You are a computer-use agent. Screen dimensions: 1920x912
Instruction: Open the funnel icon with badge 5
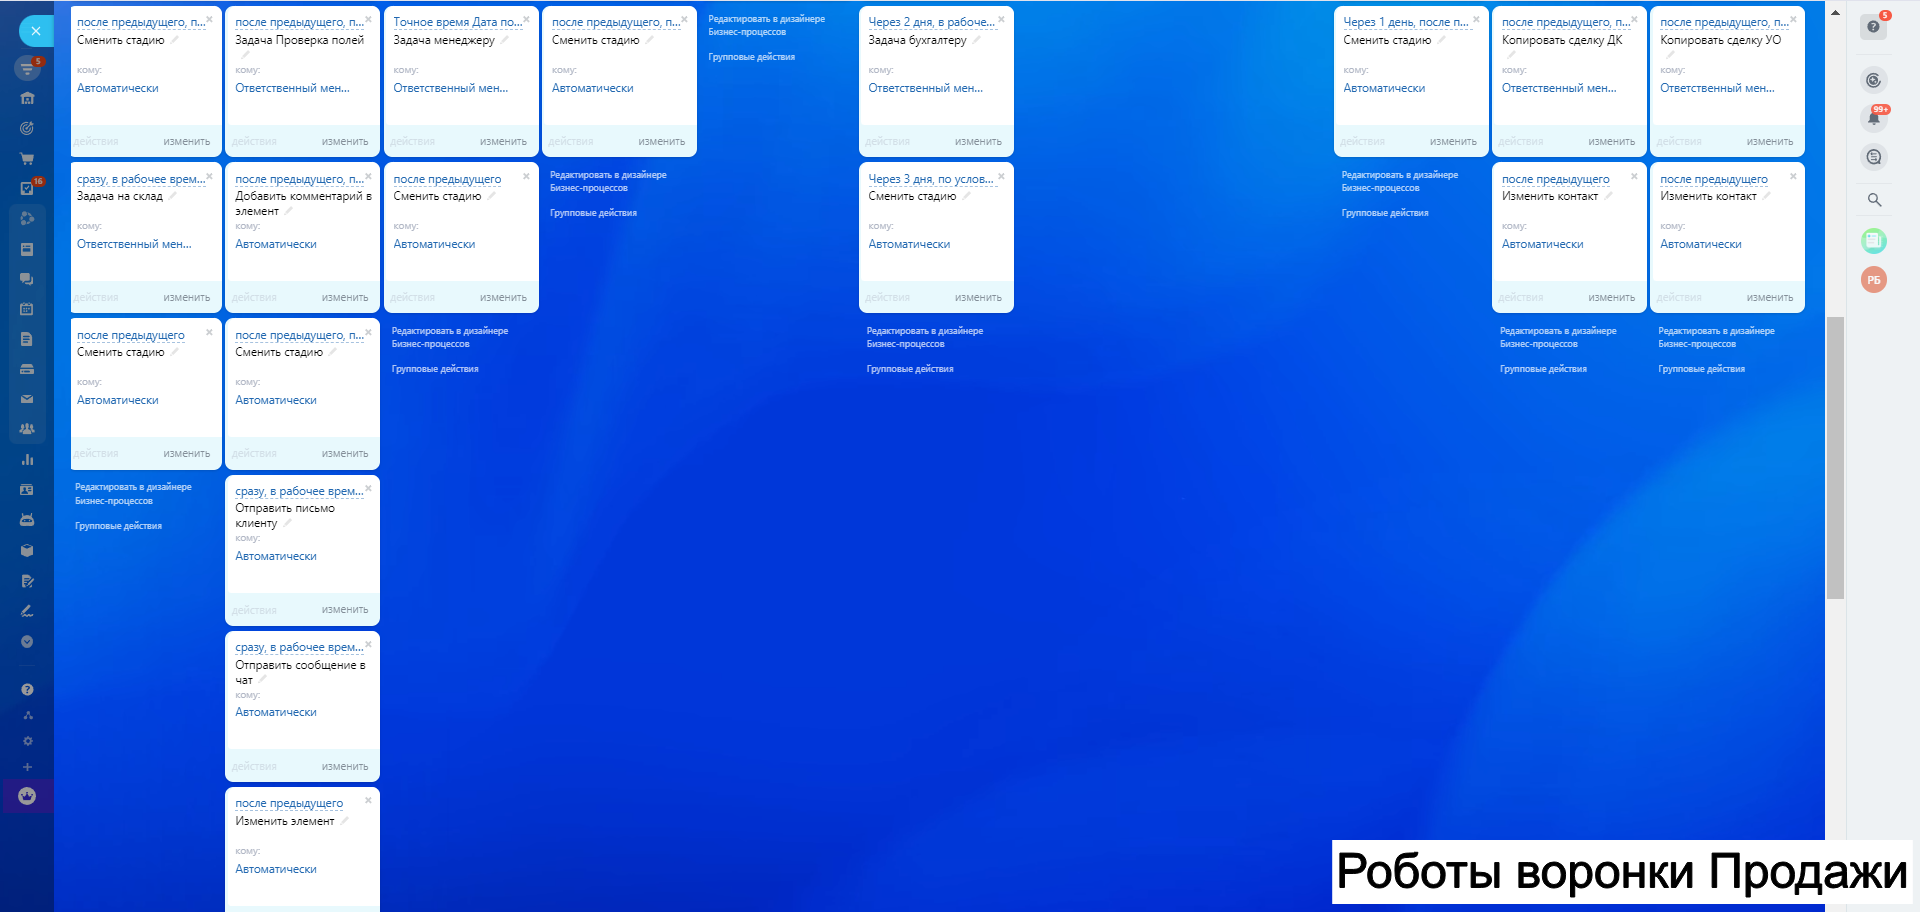click(27, 68)
